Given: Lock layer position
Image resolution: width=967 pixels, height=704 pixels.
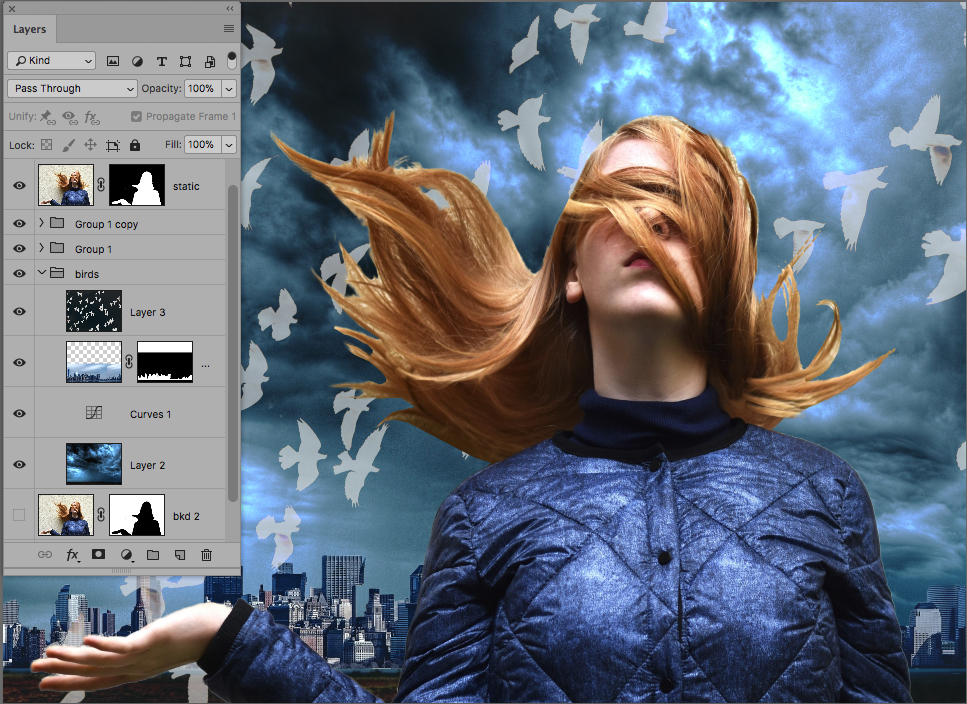Looking at the screenshot, I should point(90,145).
